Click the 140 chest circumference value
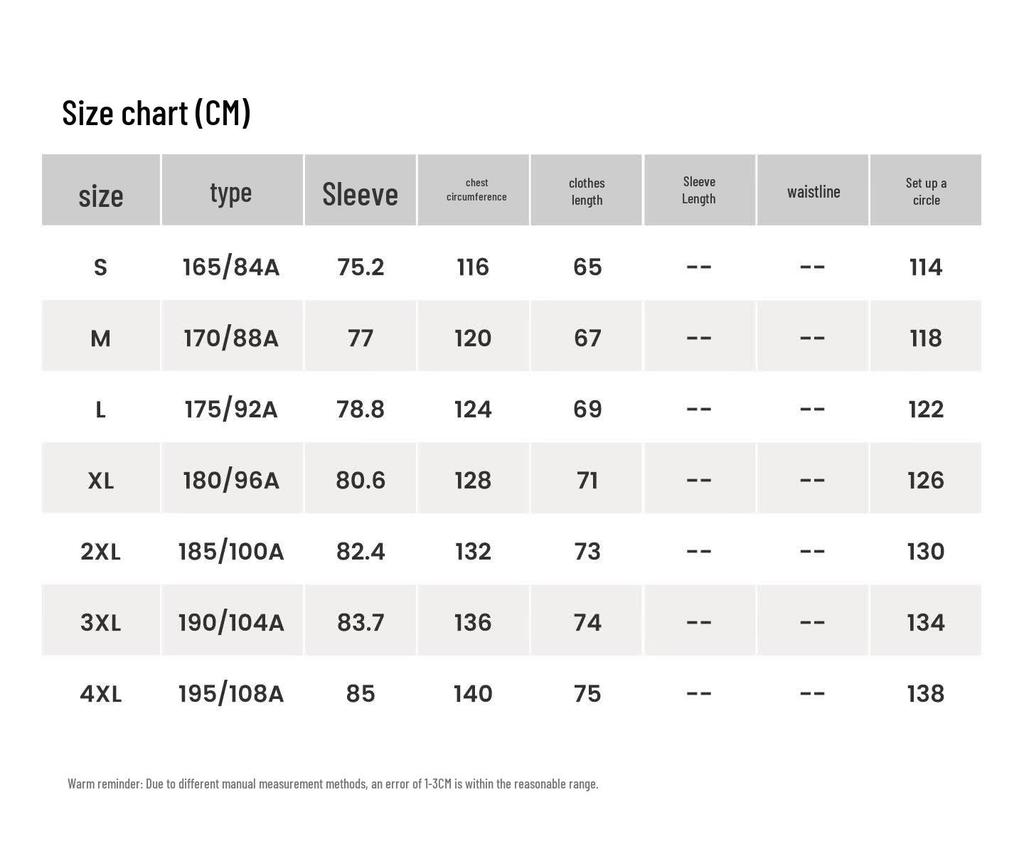 point(473,694)
